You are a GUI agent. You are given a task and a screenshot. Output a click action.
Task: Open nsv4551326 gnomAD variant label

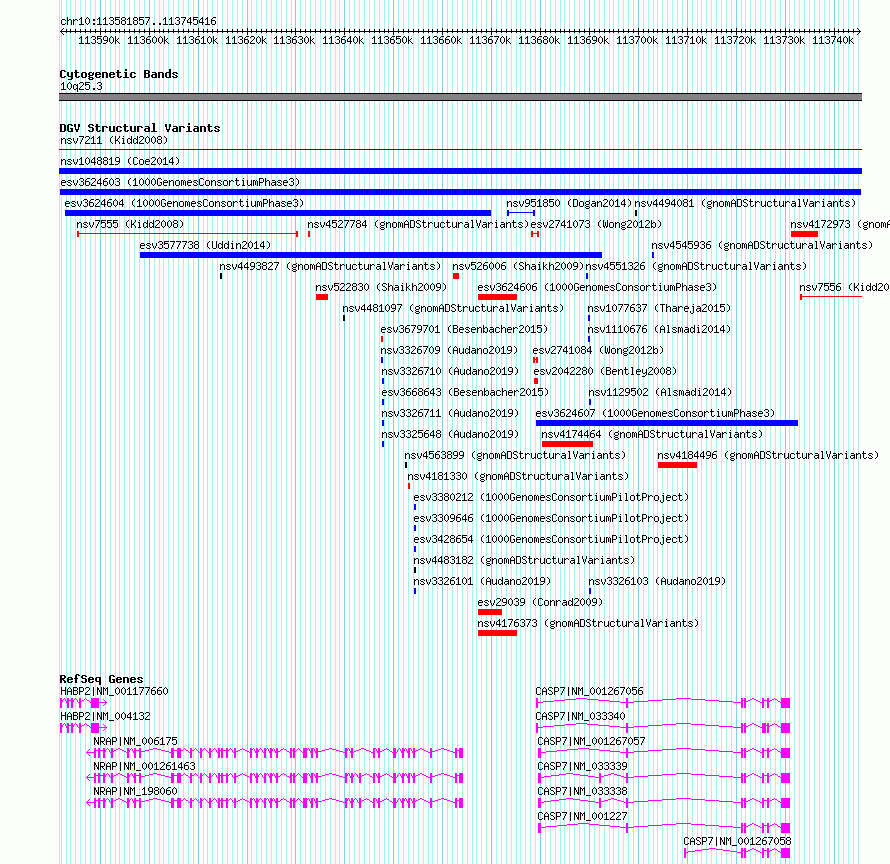pyautogui.click(x=696, y=266)
